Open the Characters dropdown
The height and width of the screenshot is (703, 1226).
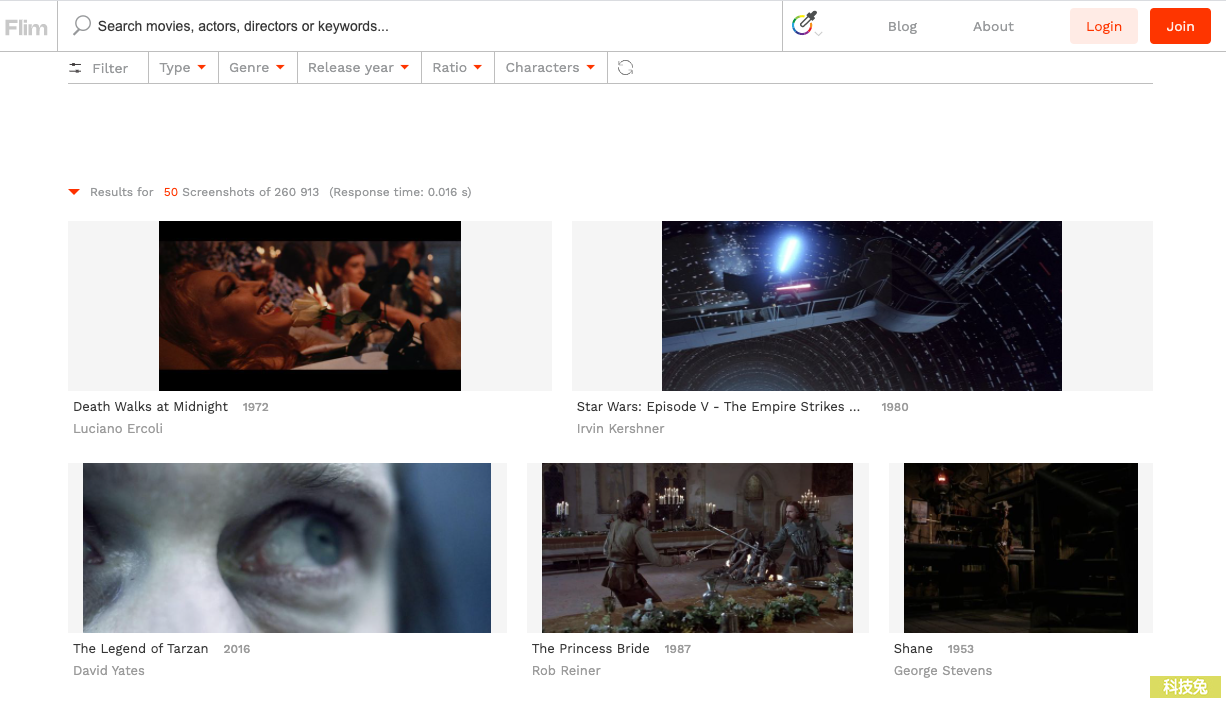click(x=550, y=68)
